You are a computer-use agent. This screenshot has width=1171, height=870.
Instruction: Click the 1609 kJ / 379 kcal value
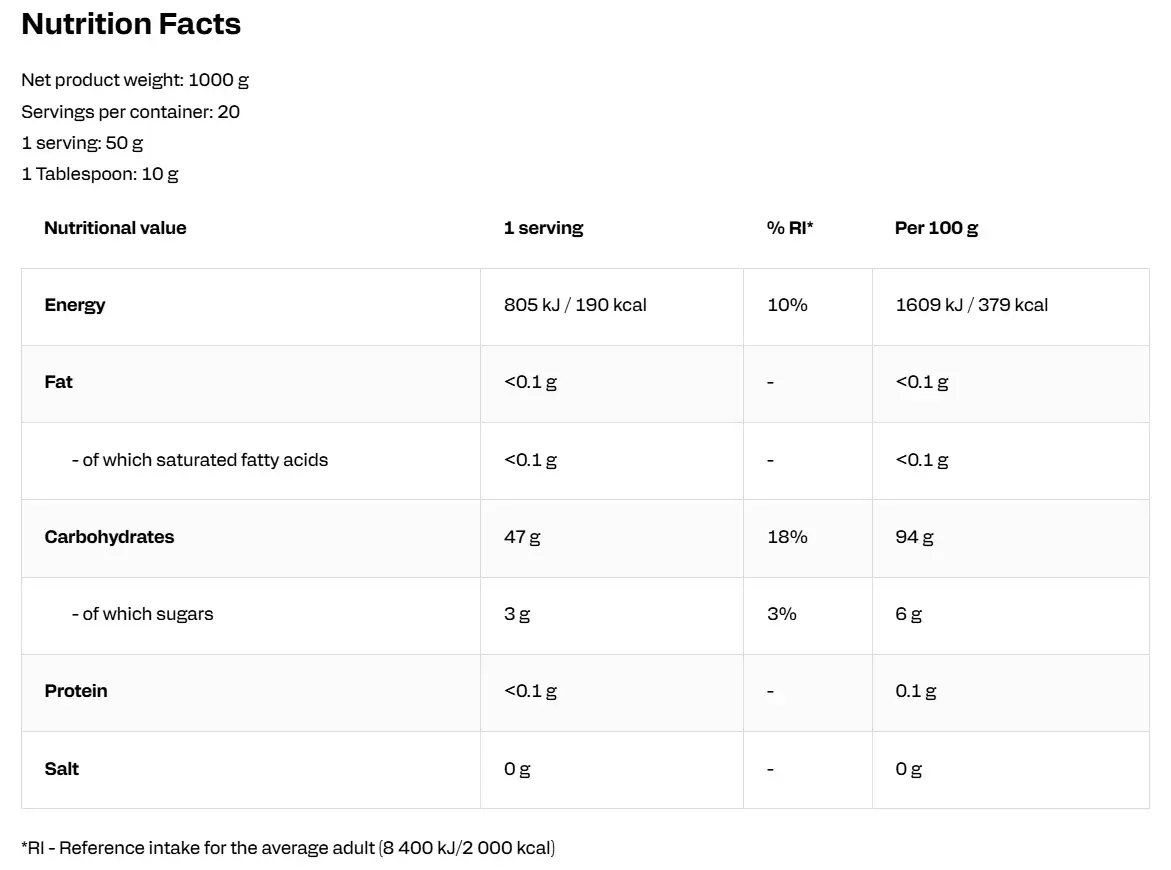pos(971,305)
